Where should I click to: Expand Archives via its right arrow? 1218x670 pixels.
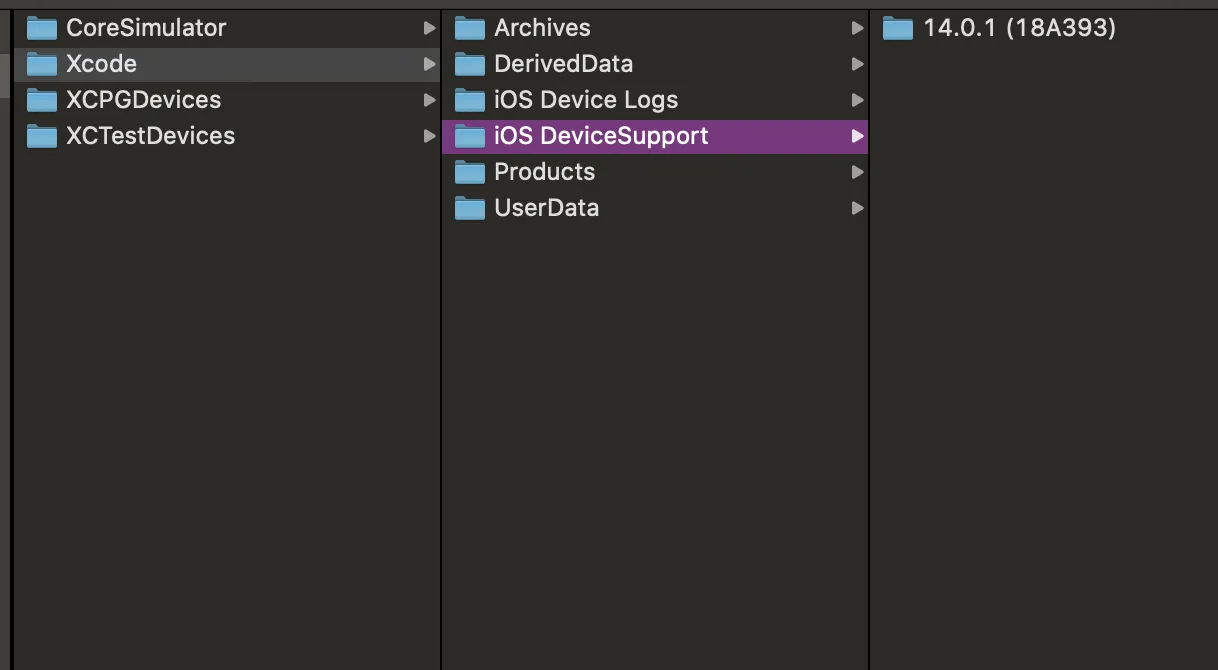[x=857, y=28]
